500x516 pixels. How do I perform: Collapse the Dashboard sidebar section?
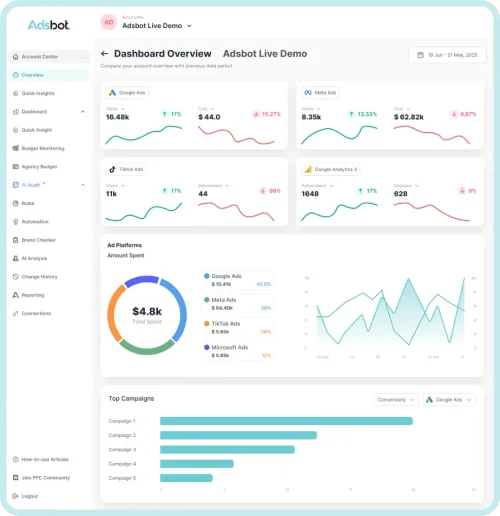pyautogui.click(x=83, y=112)
